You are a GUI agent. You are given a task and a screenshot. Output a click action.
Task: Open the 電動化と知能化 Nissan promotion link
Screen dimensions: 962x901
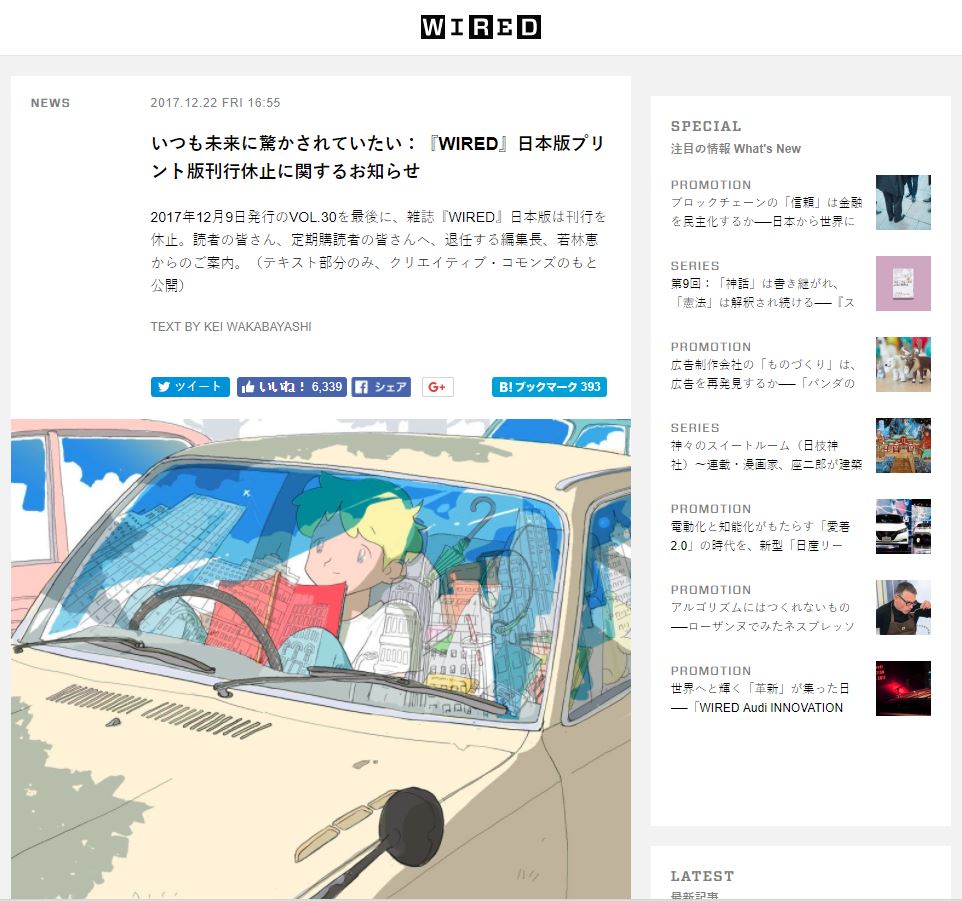(760, 535)
